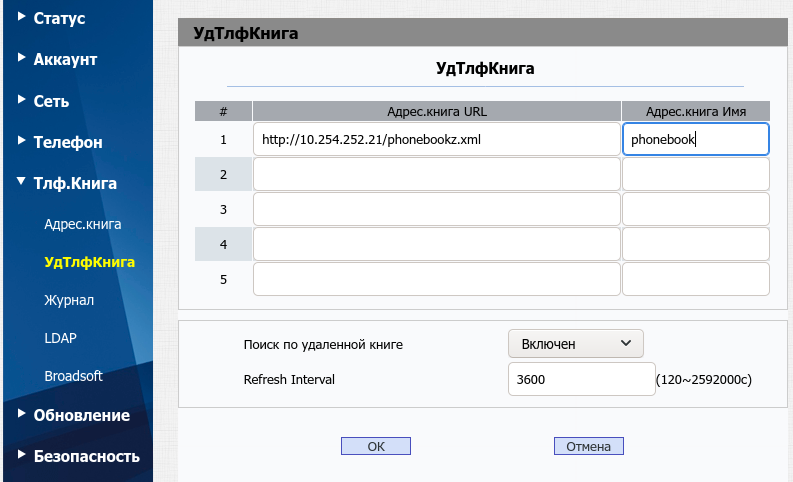
Task: Go to the LDAP submenu page
Action: [60, 338]
